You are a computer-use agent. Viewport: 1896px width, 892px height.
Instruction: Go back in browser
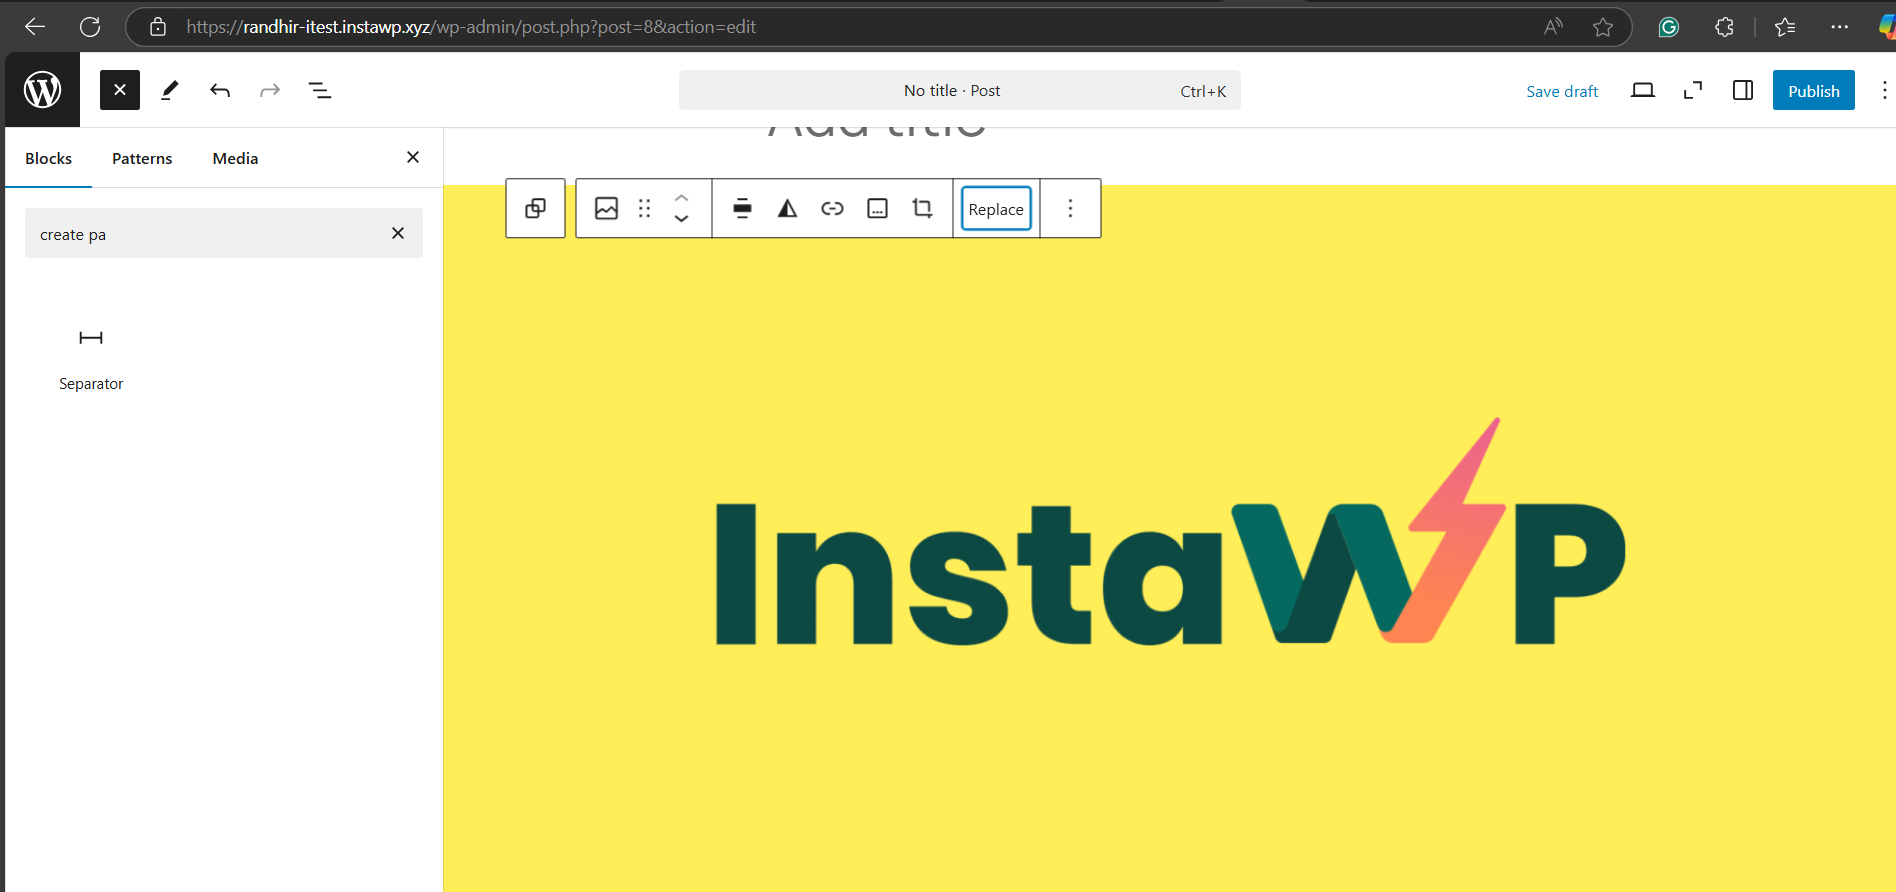[35, 27]
